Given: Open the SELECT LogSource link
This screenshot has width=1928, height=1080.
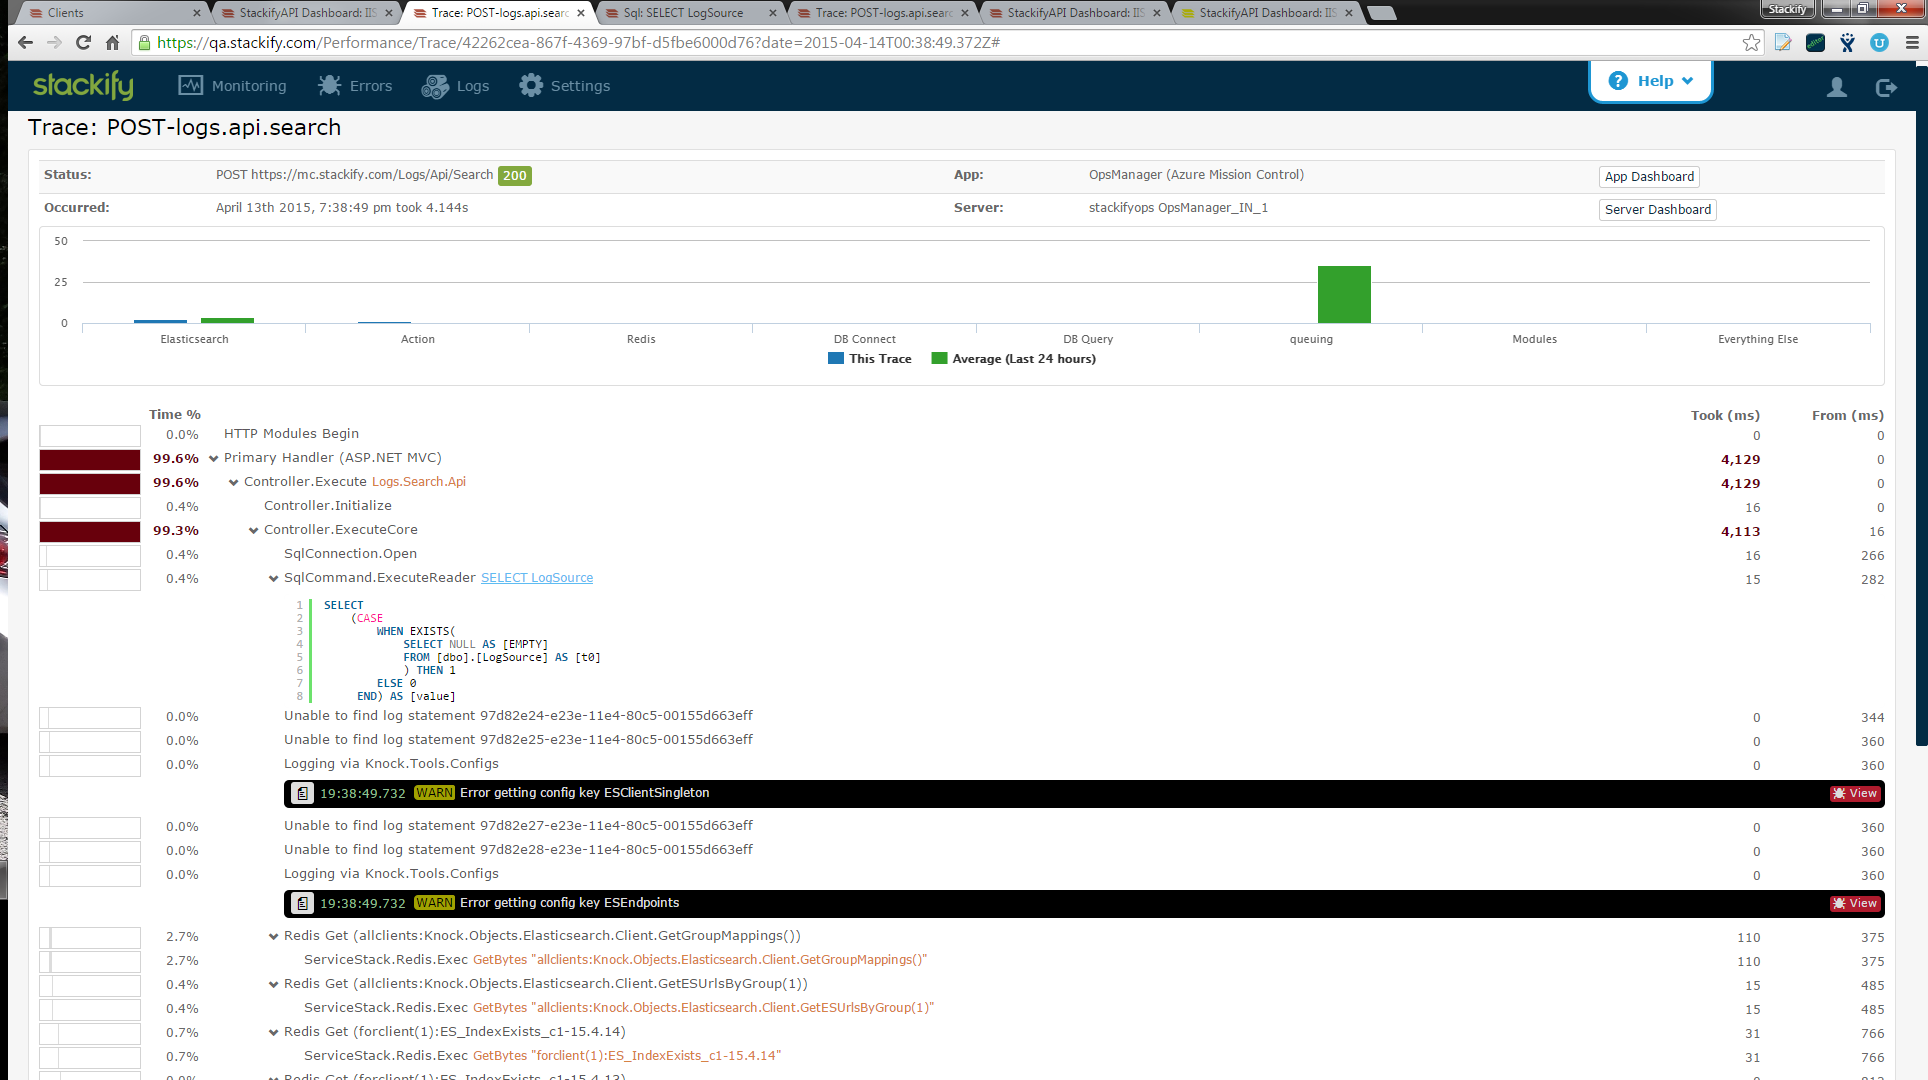Looking at the screenshot, I should [536, 578].
